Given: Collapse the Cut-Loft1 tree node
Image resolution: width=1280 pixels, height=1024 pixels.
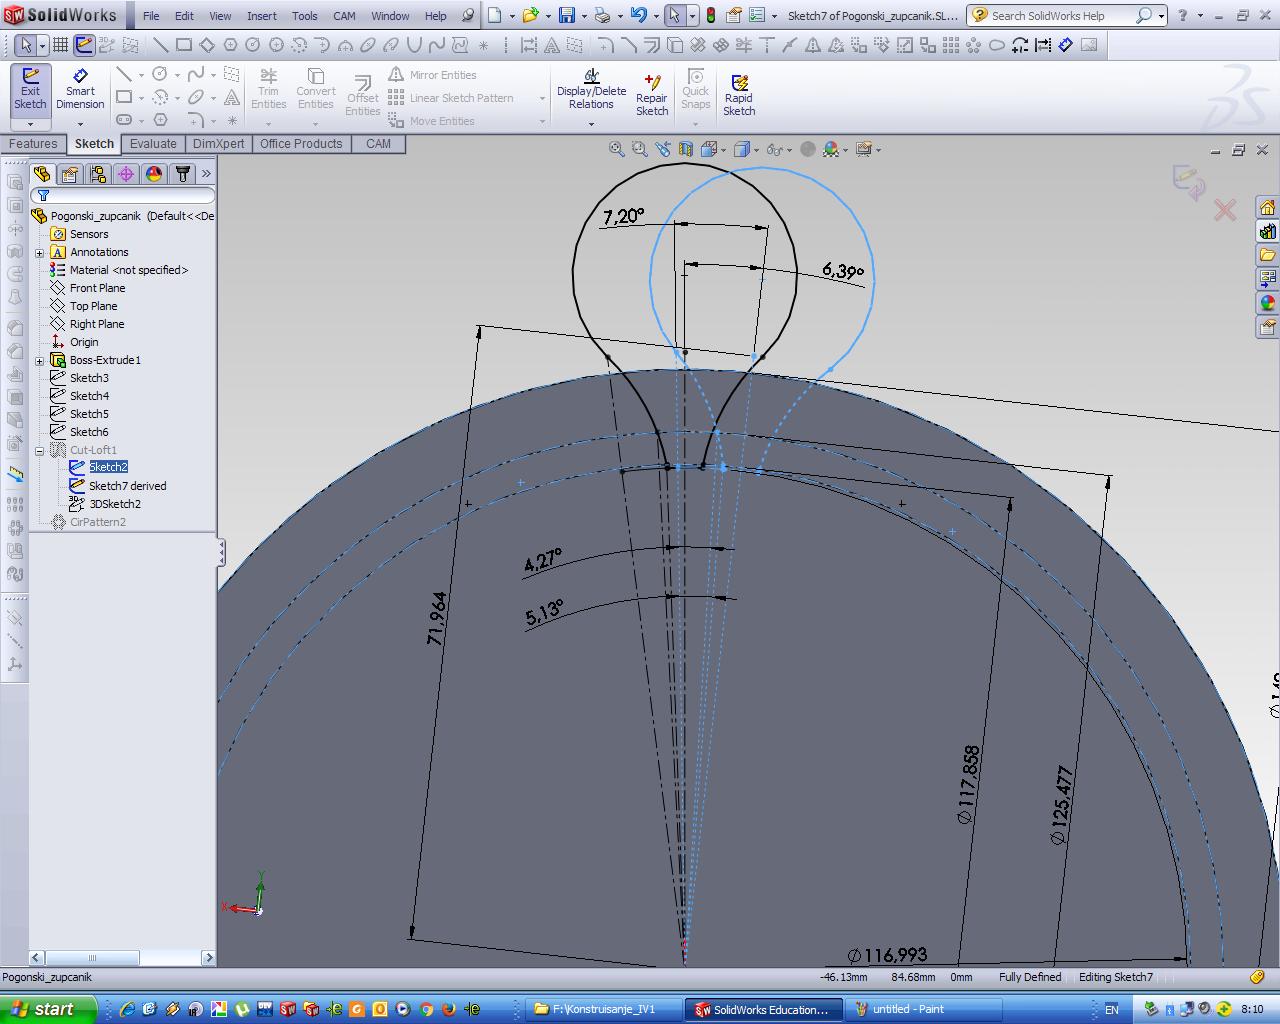Looking at the screenshot, I should [40, 451].
